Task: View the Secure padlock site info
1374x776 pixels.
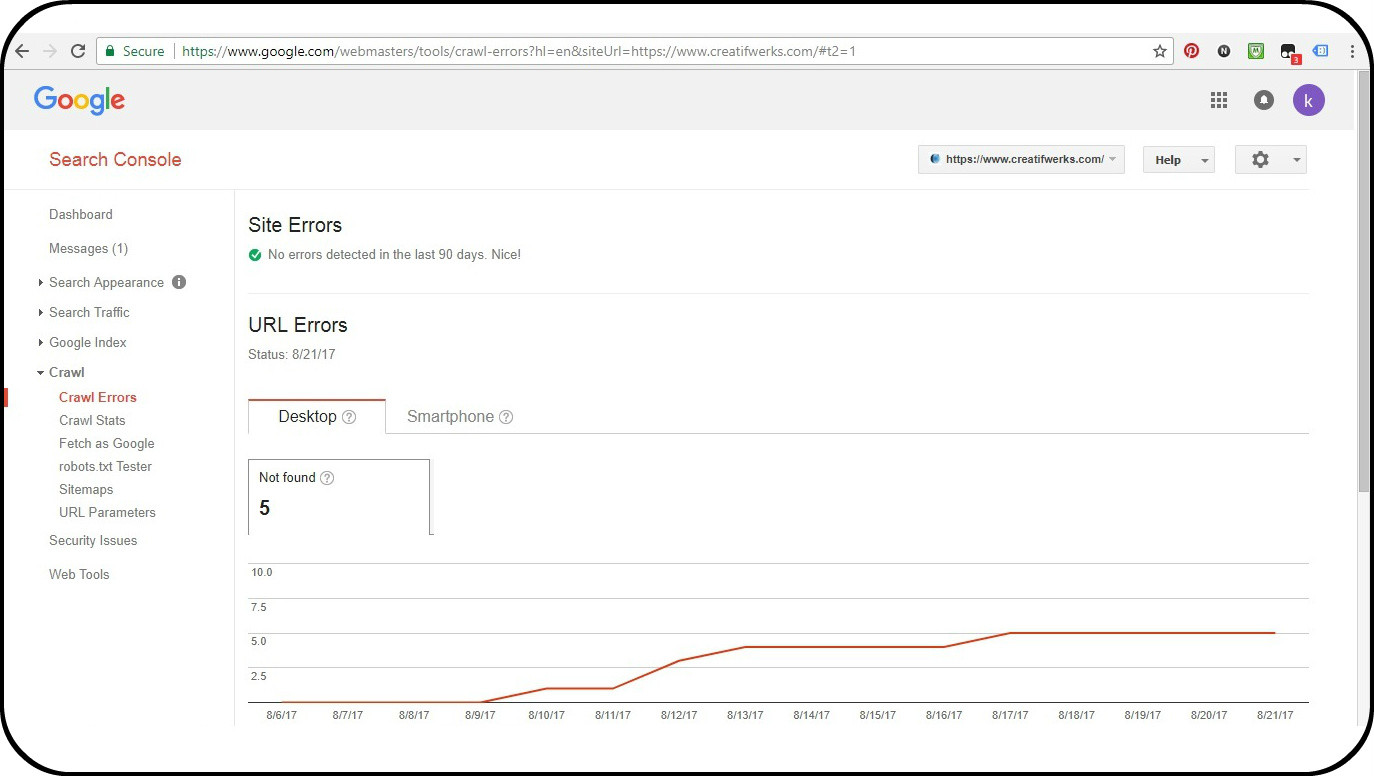Action: (x=134, y=51)
